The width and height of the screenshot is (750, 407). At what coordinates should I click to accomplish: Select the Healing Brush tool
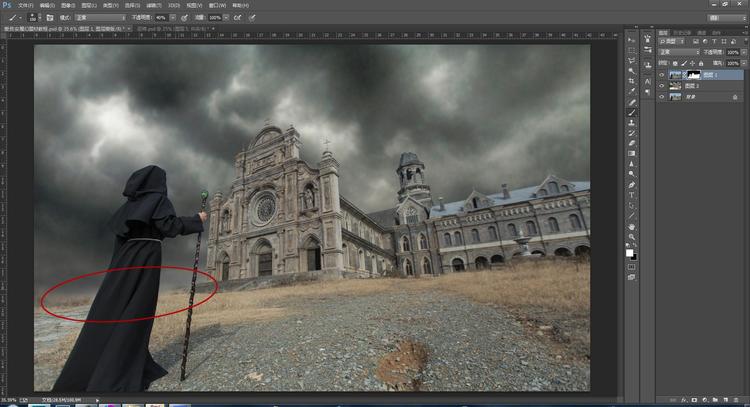pyautogui.click(x=631, y=102)
